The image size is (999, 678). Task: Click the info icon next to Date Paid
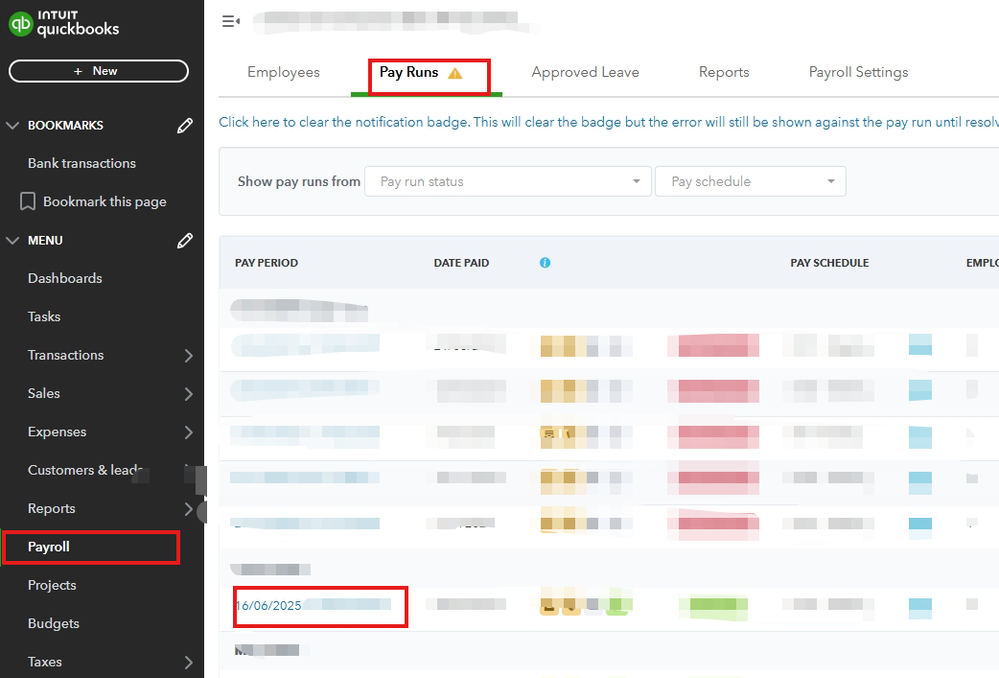tap(545, 263)
